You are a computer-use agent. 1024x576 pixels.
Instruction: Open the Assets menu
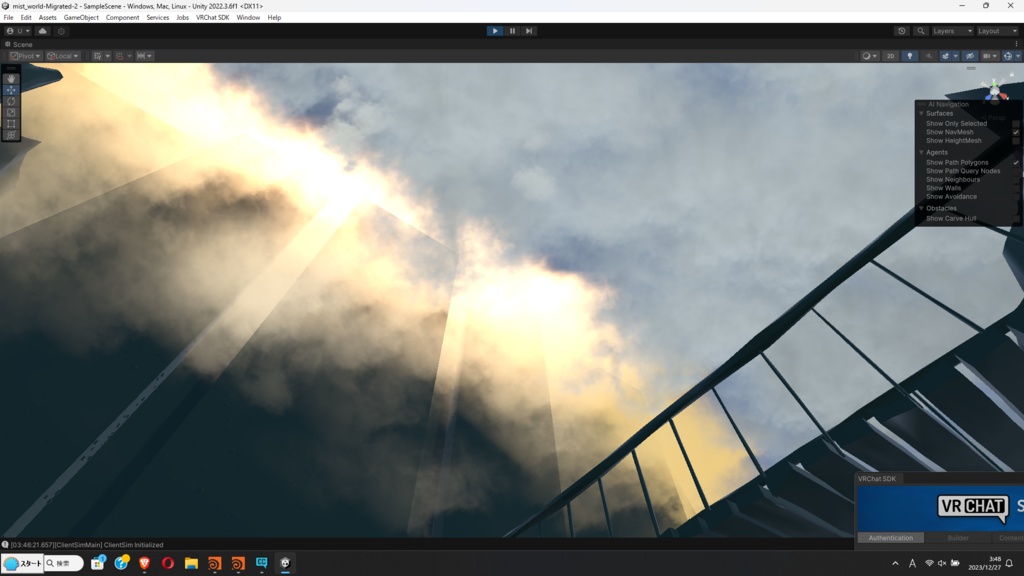[x=47, y=18]
